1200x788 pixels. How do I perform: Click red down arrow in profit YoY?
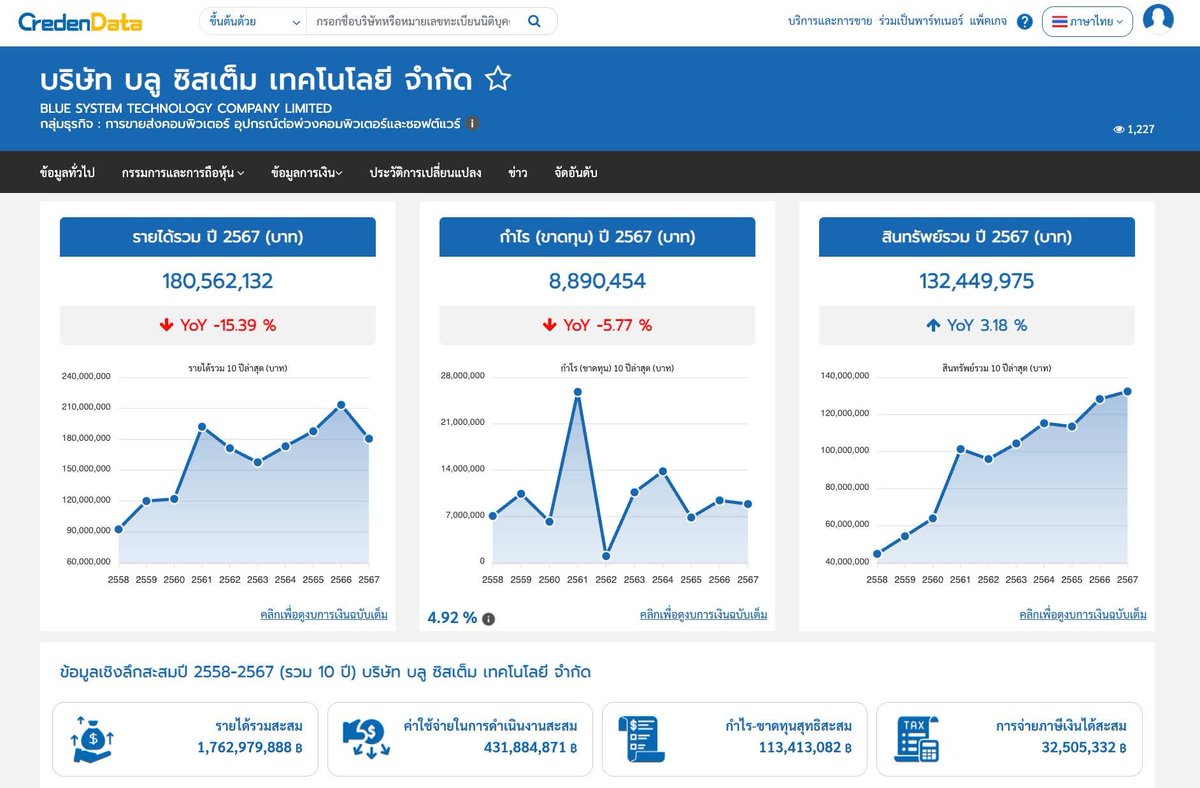[549, 325]
